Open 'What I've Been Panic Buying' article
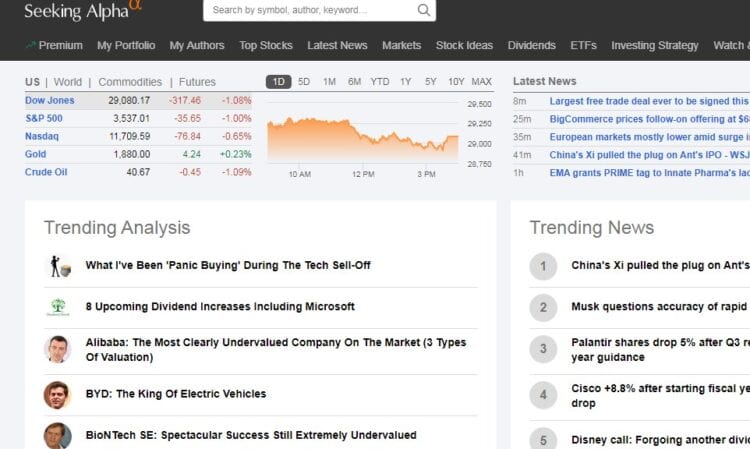750x449 pixels. pos(228,265)
